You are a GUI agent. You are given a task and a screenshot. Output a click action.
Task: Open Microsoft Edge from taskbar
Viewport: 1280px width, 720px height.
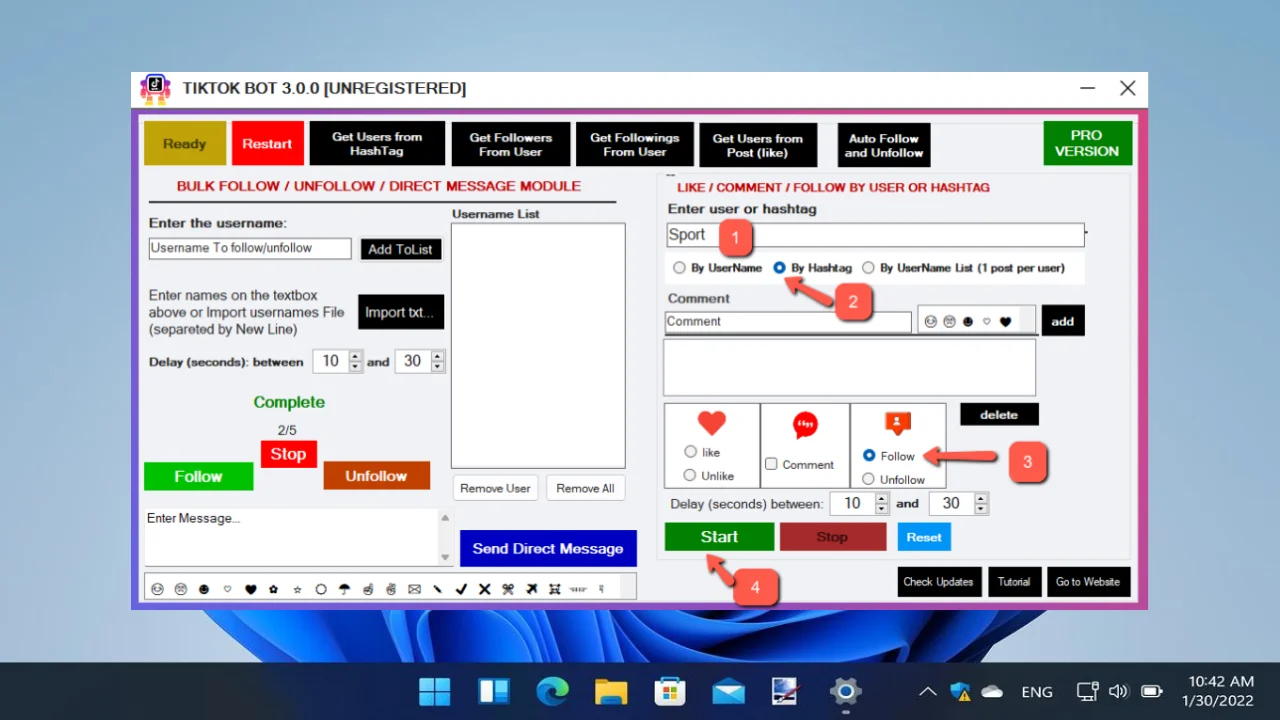pyautogui.click(x=552, y=691)
